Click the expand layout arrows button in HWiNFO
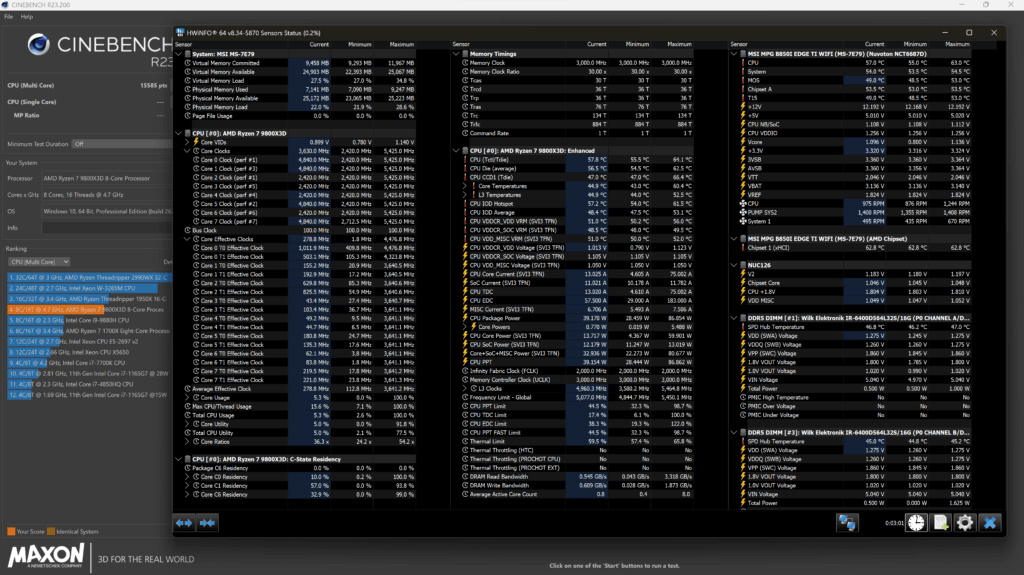 pyautogui.click(x=184, y=523)
